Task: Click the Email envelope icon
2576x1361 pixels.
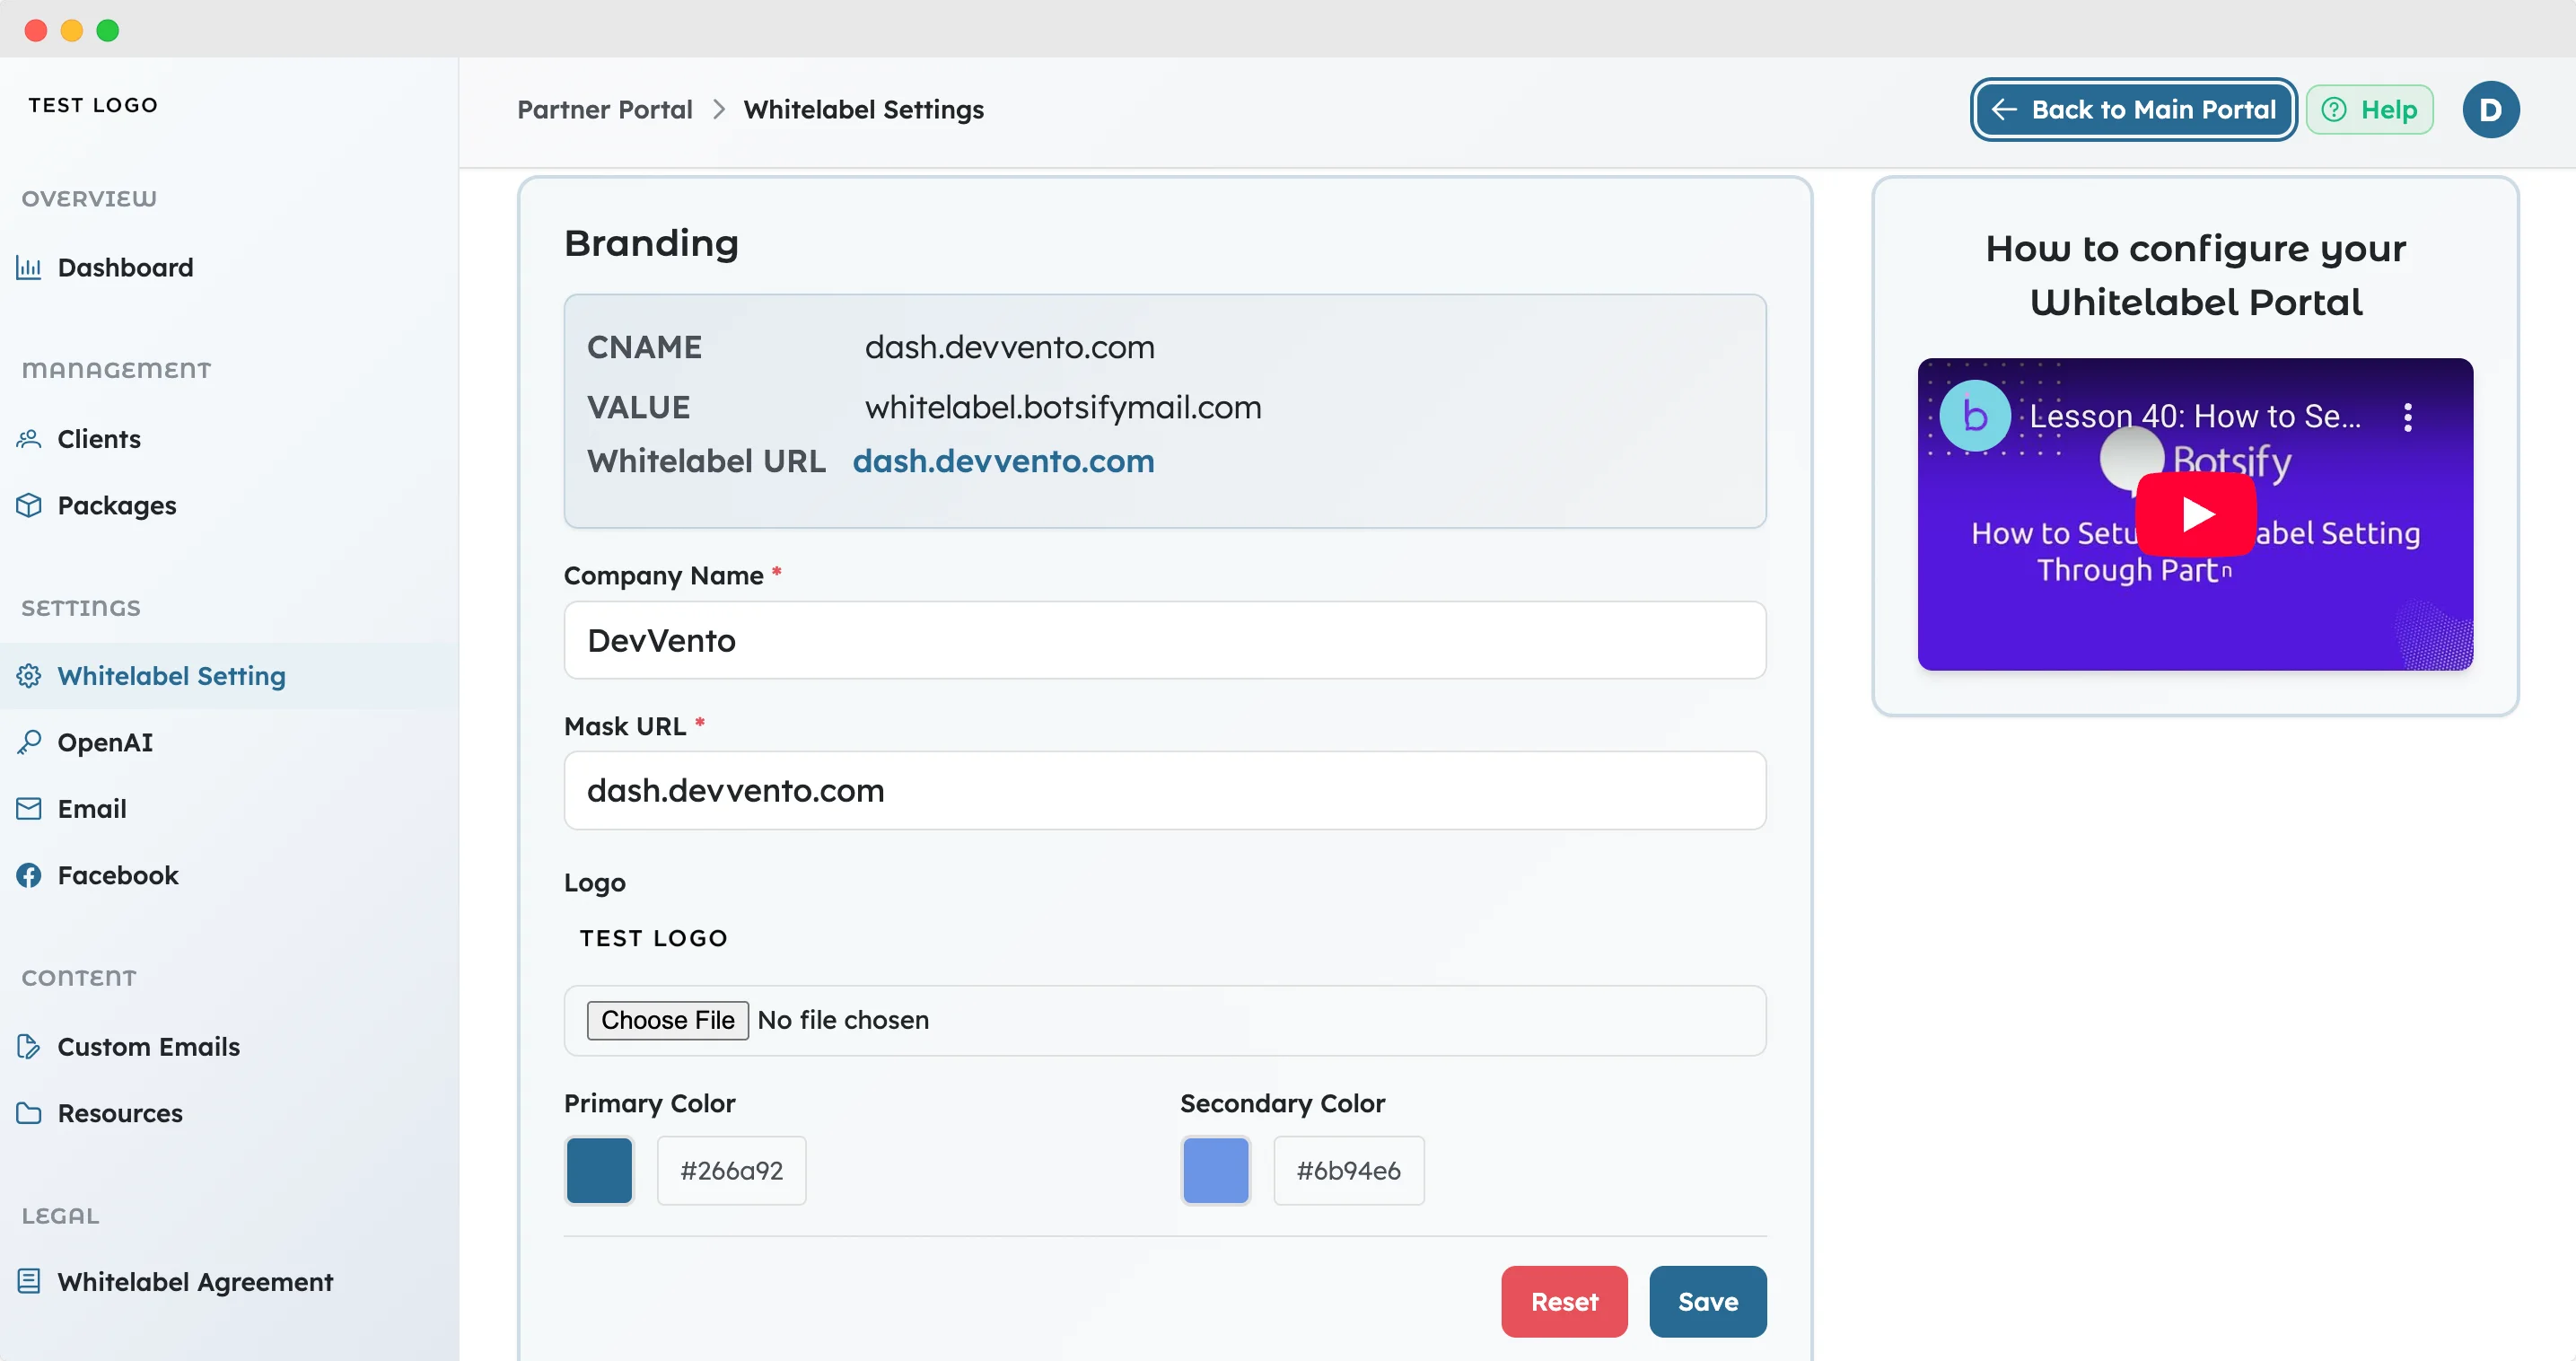Action: (29, 808)
